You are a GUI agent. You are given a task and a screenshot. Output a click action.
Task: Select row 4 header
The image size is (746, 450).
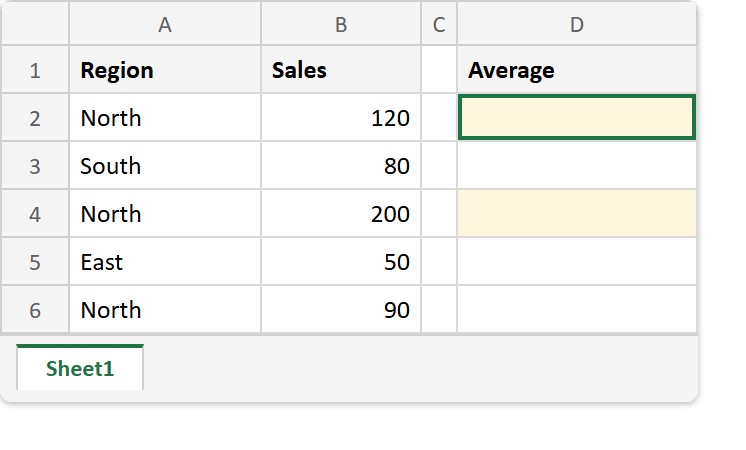tap(35, 214)
